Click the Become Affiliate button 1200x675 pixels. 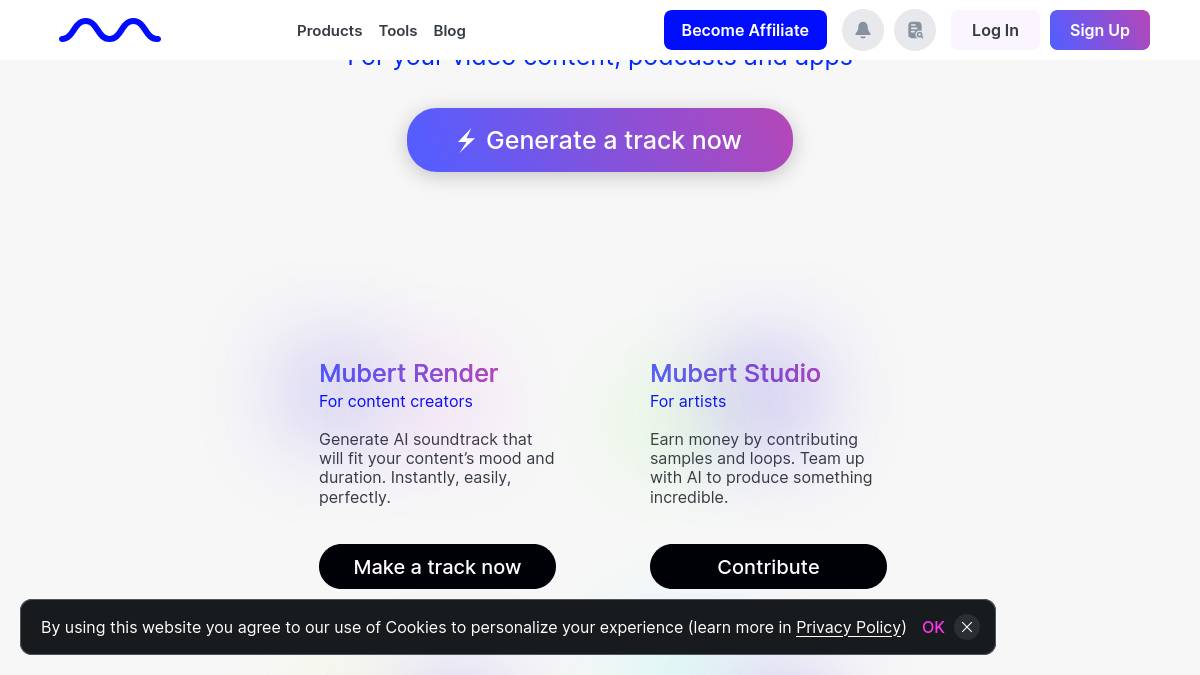[745, 30]
